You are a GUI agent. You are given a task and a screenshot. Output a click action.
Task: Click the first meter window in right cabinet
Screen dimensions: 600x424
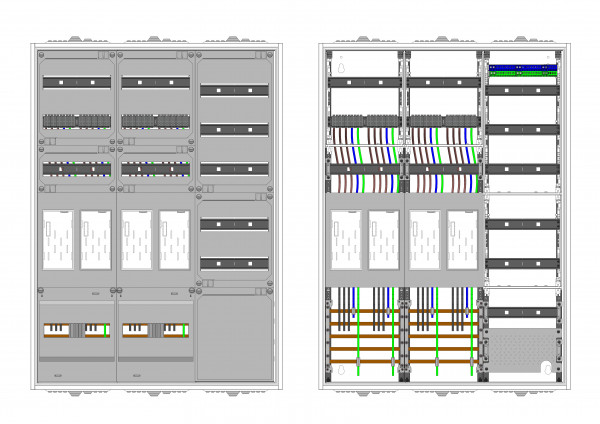tap(346, 240)
